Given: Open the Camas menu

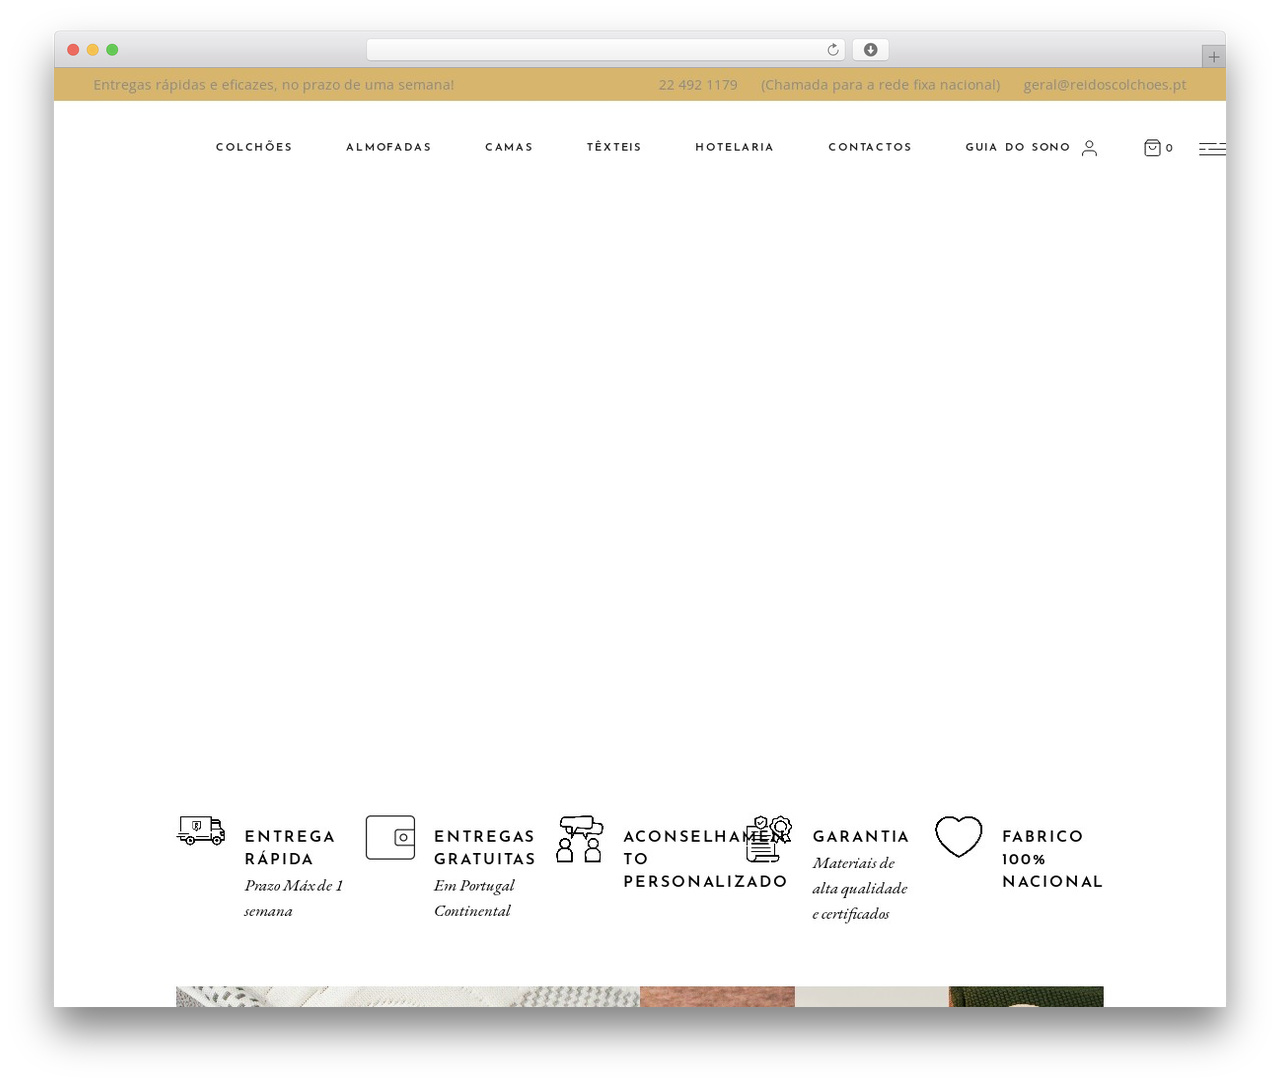Looking at the screenshot, I should [509, 147].
